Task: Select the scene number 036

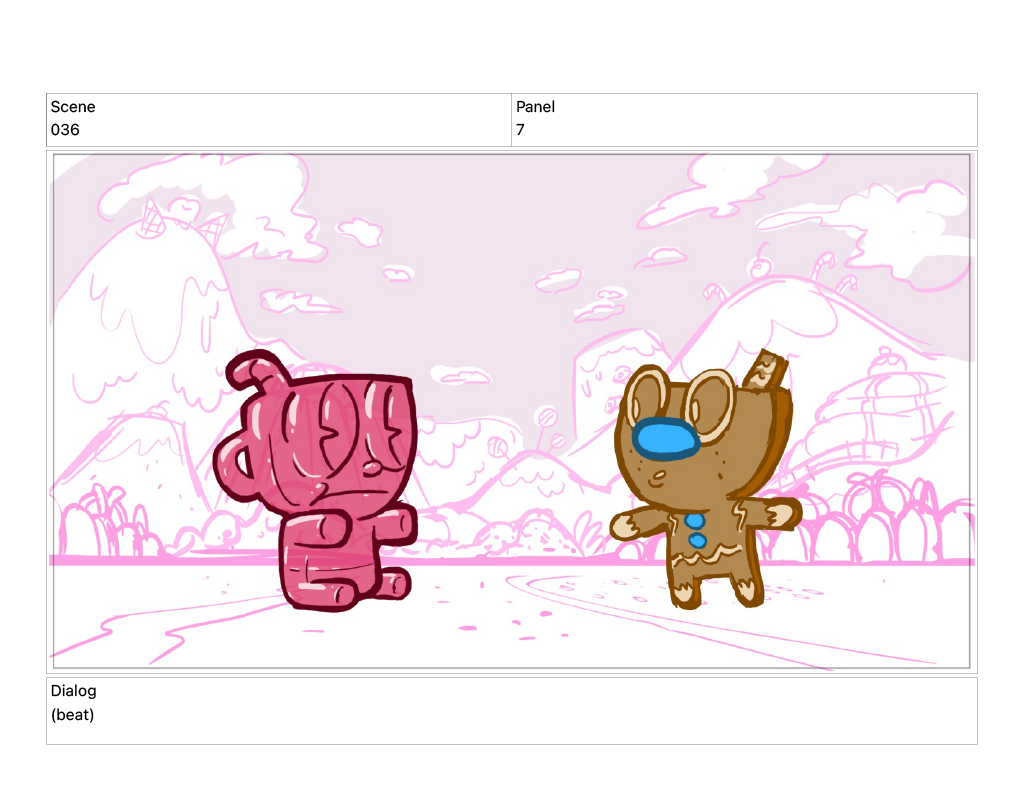Action: 65,130
